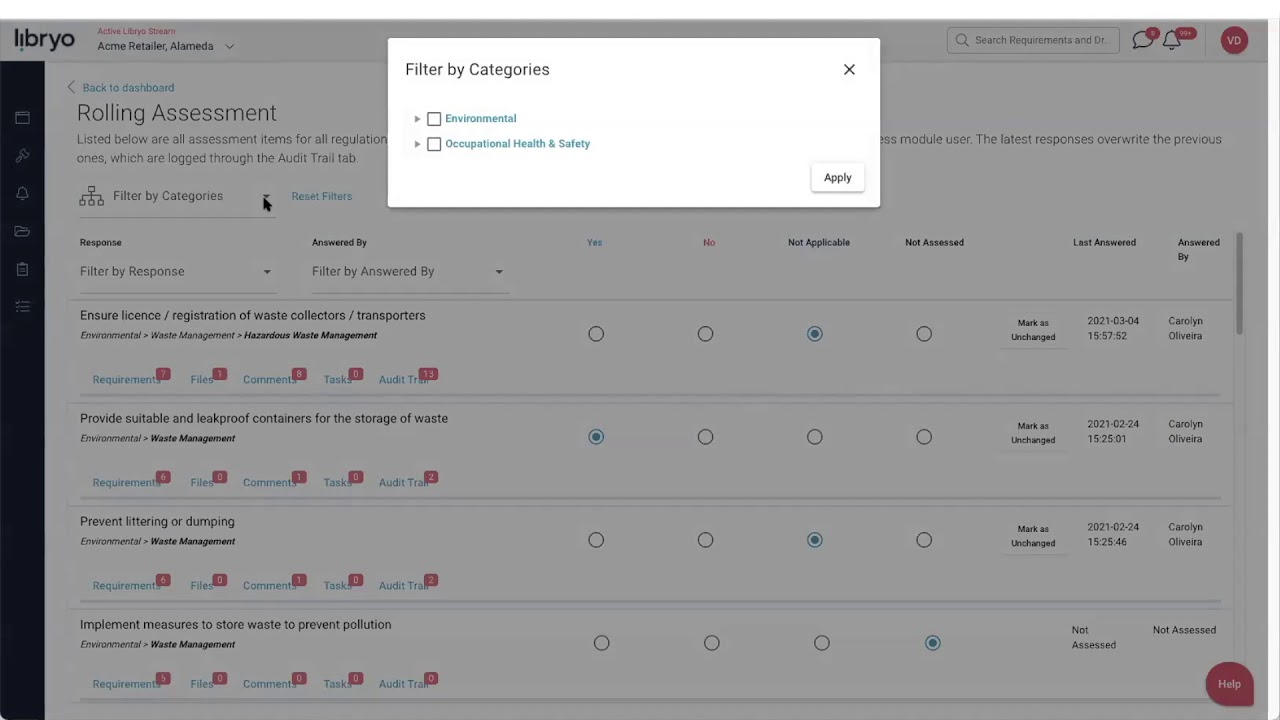
Task: Click the Occupational Health & Safety label
Action: pyautogui.click(x=518, y=144)
